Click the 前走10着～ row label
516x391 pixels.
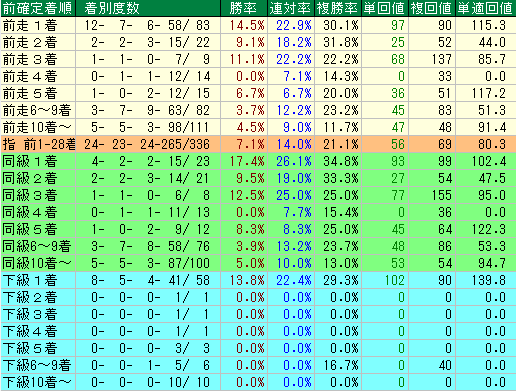pos(38,127)
